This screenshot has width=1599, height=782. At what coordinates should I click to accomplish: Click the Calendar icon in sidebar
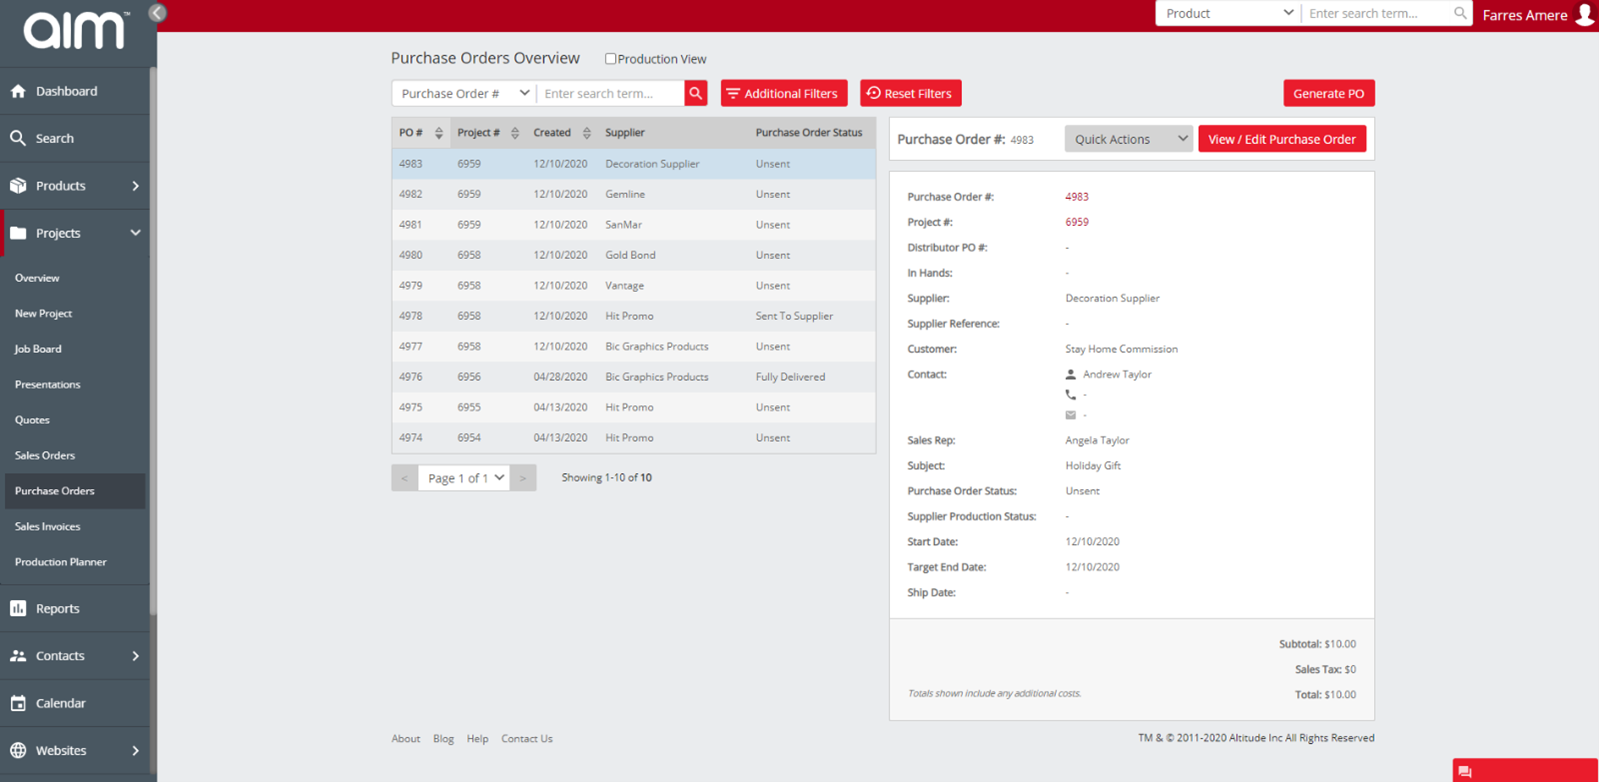pos(18,703)
